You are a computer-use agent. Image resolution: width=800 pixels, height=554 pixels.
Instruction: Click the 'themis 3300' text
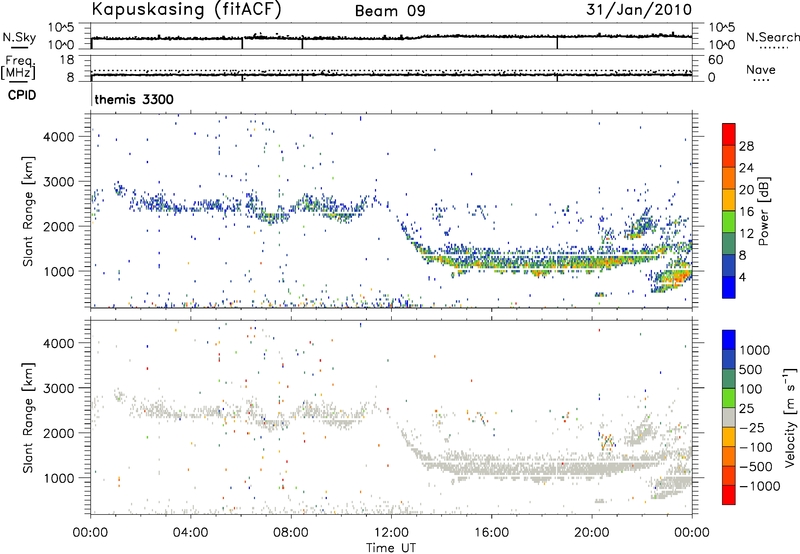134,99
